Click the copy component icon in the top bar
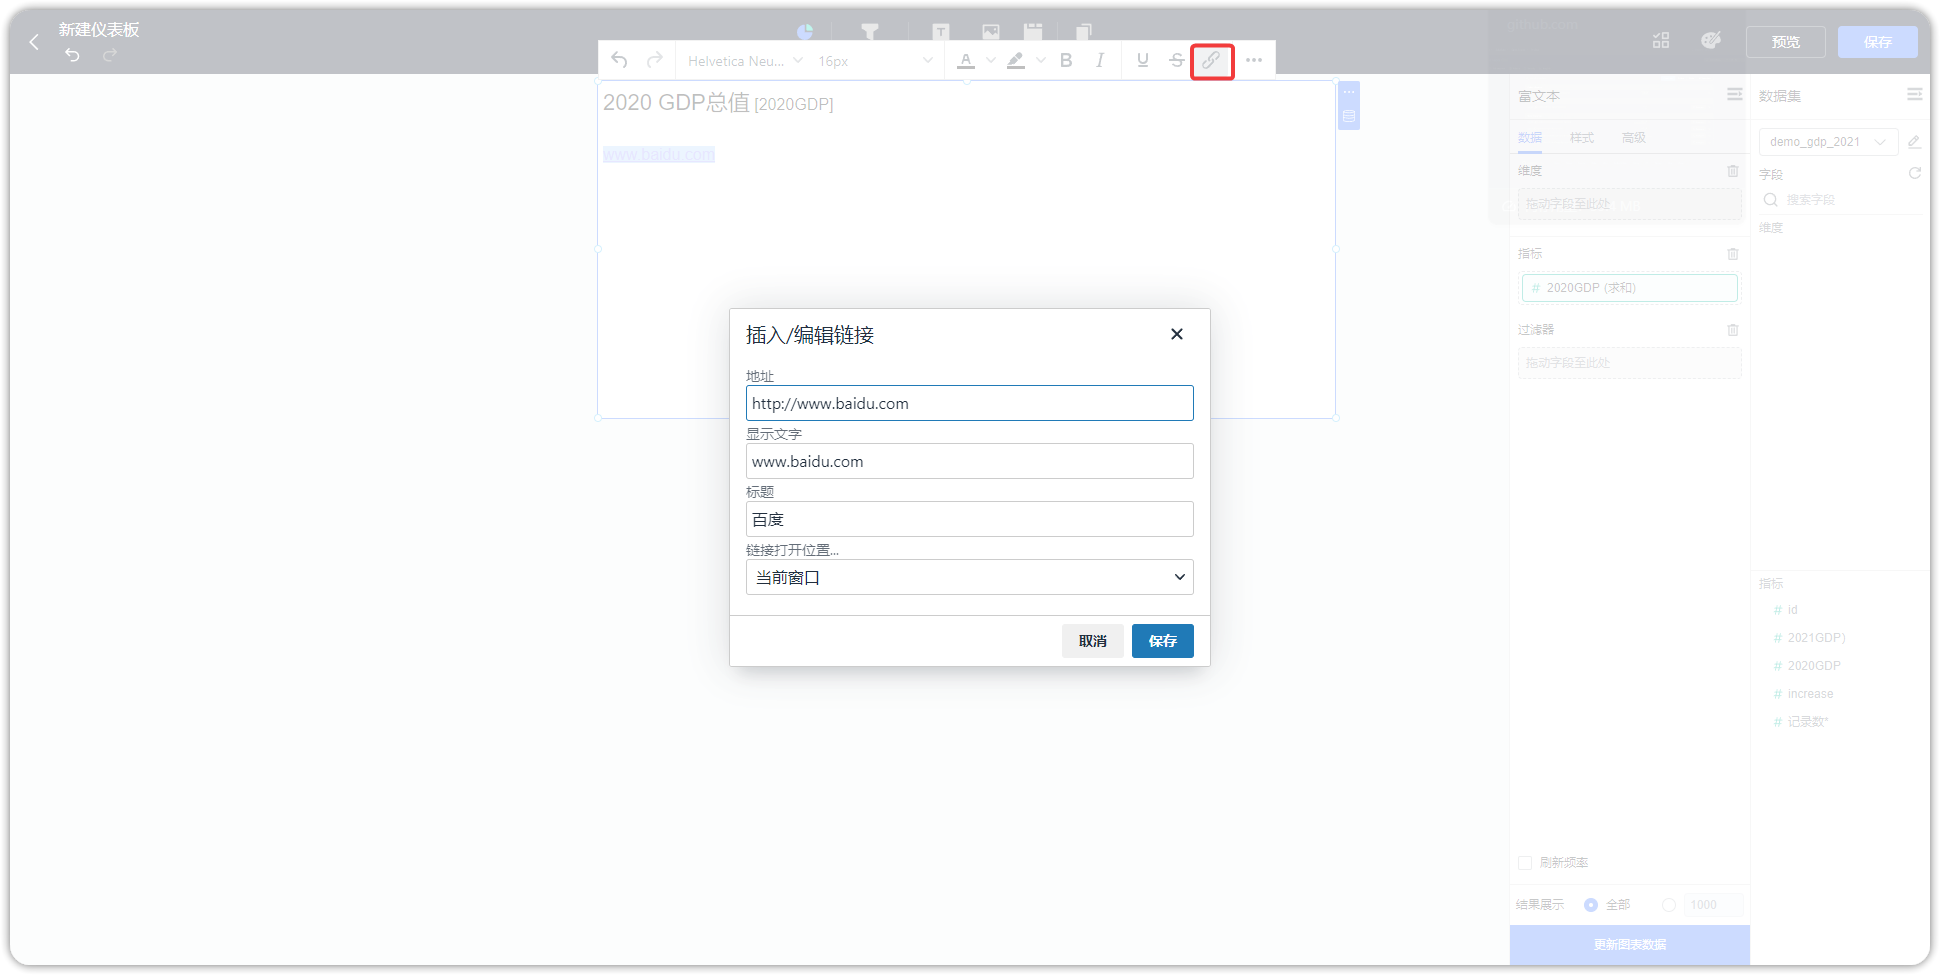 click(x=1084, y=32)
